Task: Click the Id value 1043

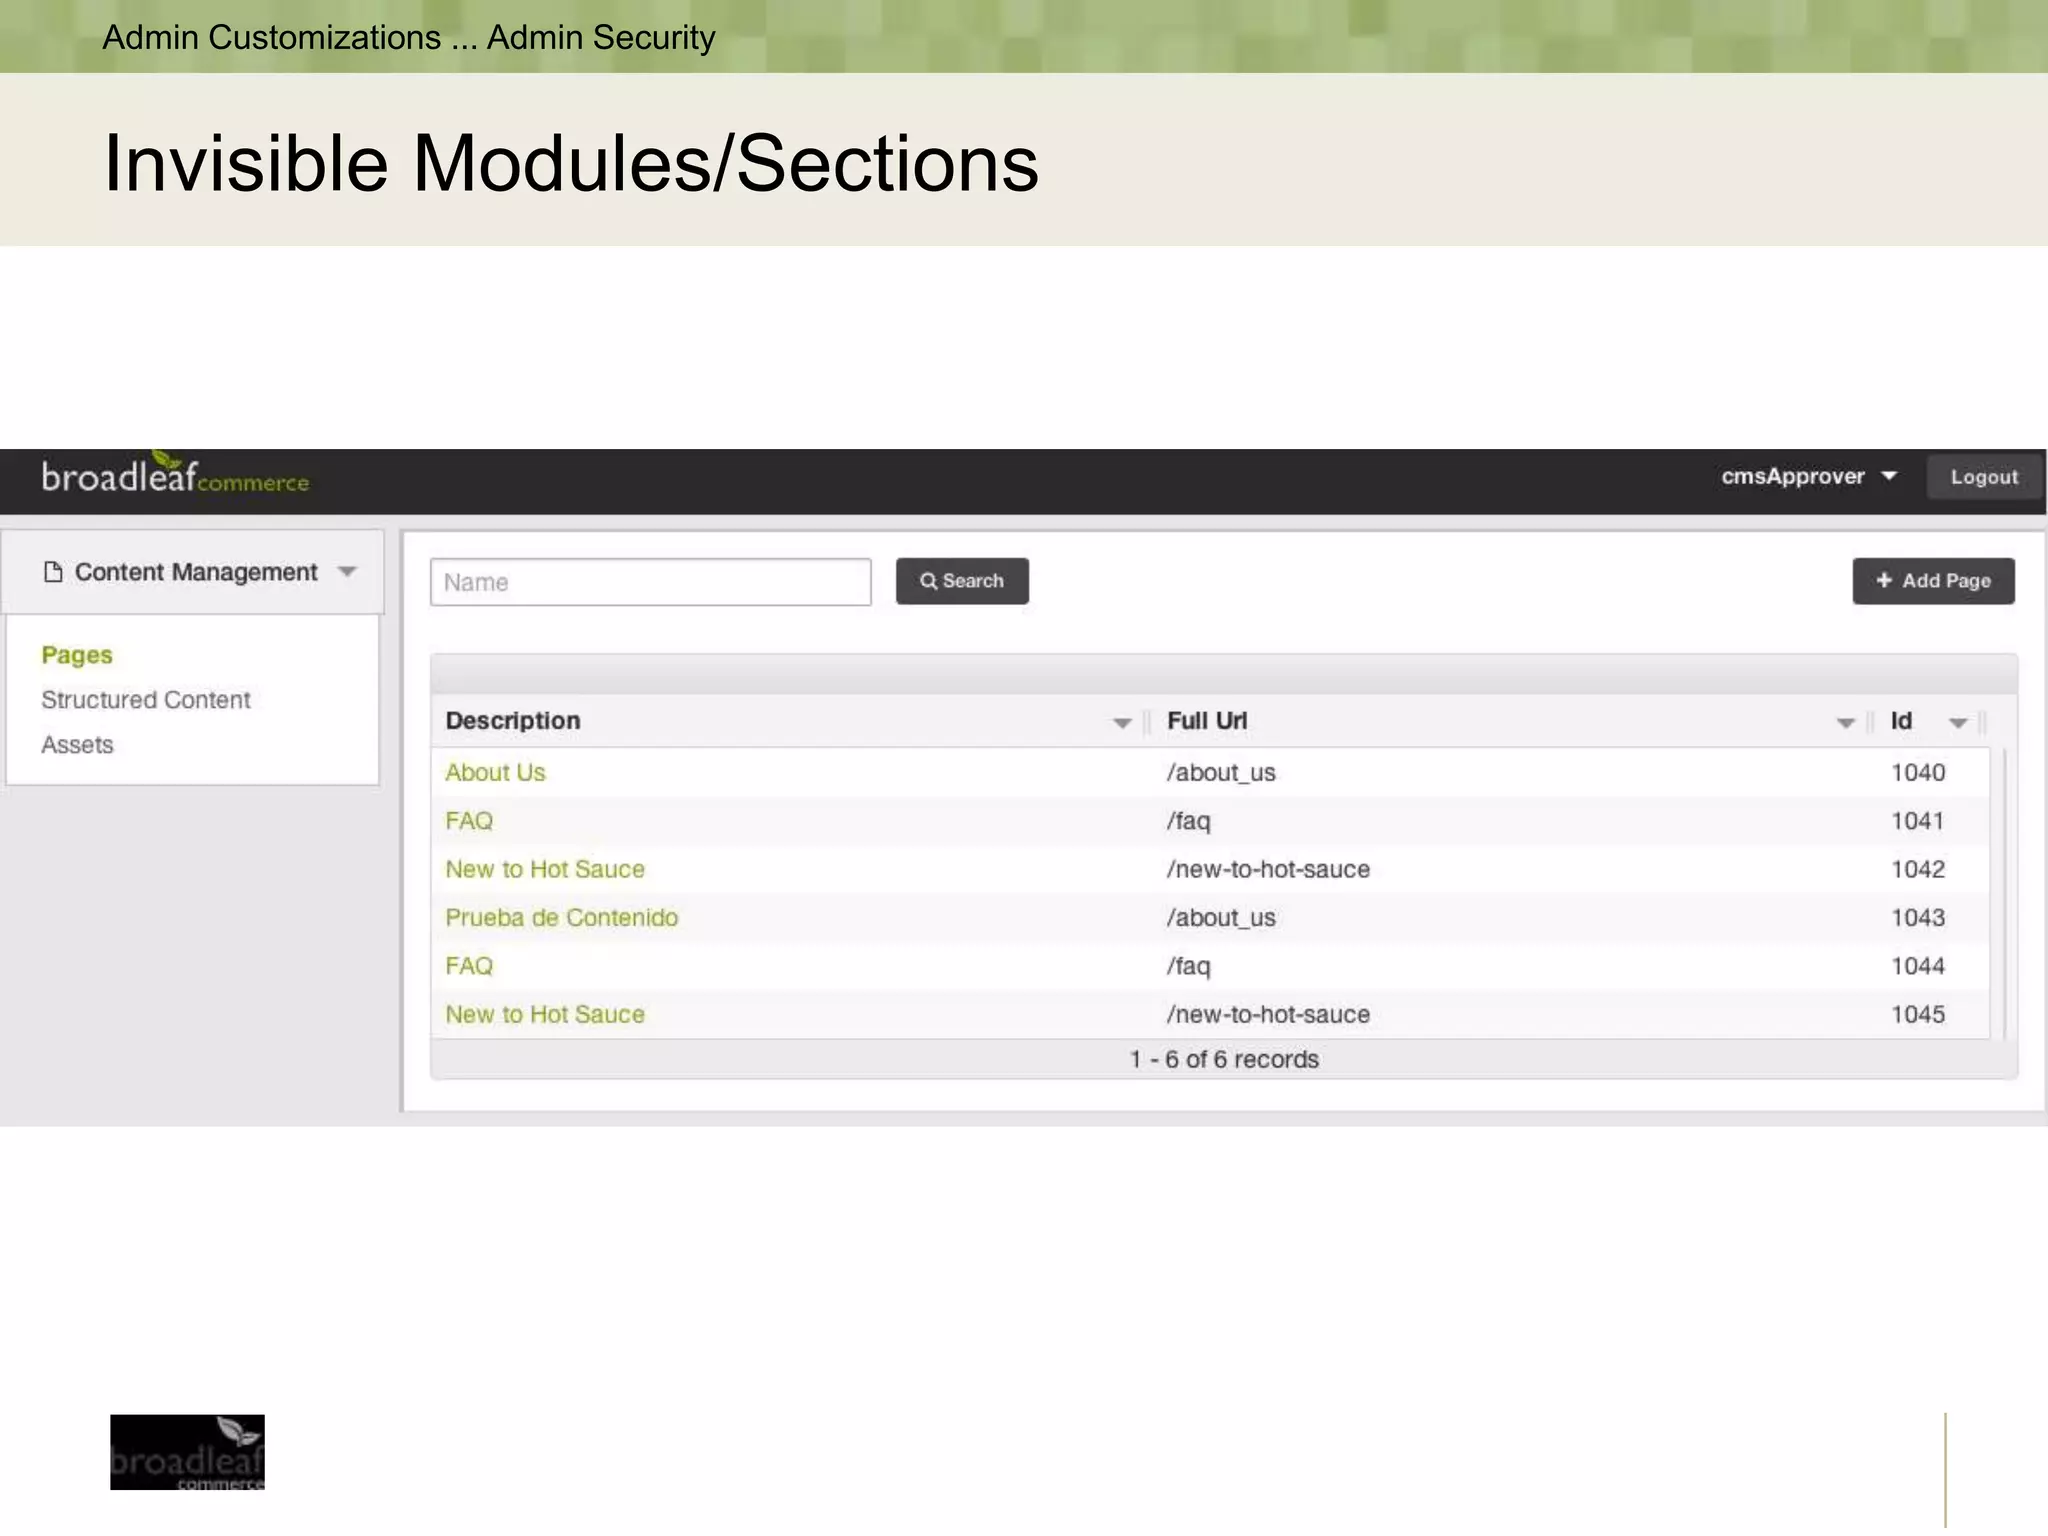Action: [x=1917, y=918]
